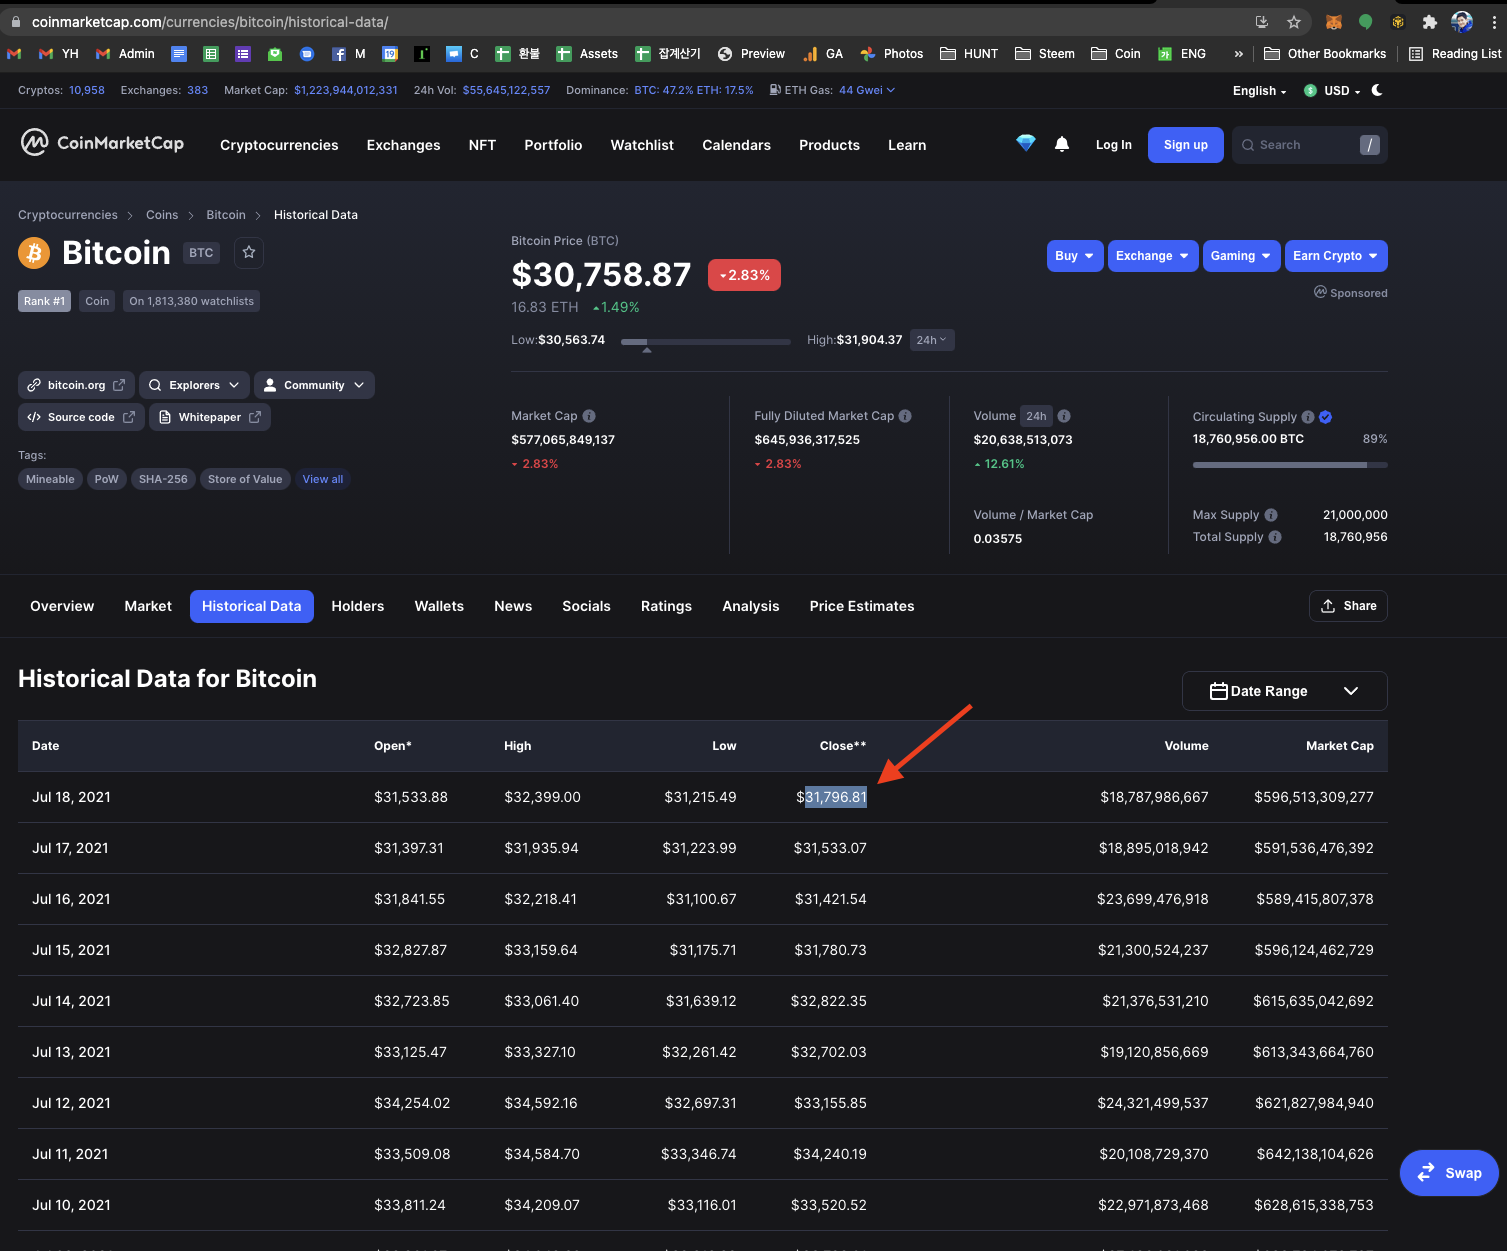Image resolution: width=1507 pixels, height=1251 pixels.
Task: Click the Volume info icon
Action: click(1064, 416)
